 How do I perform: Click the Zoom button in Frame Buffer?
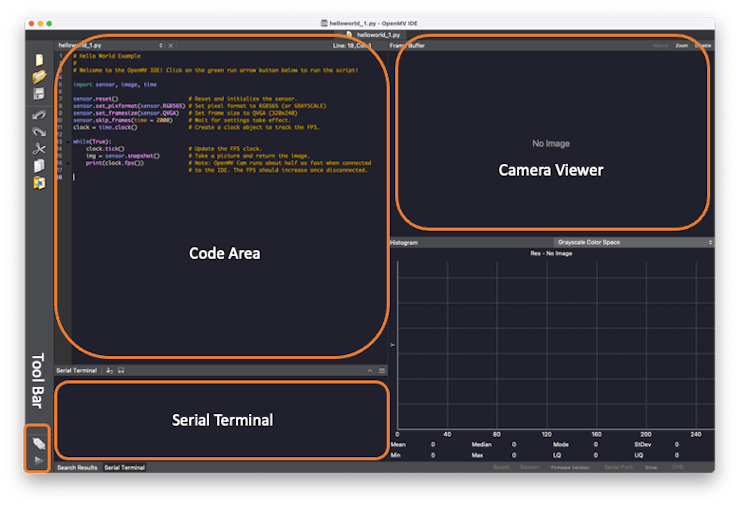[681, 45]
